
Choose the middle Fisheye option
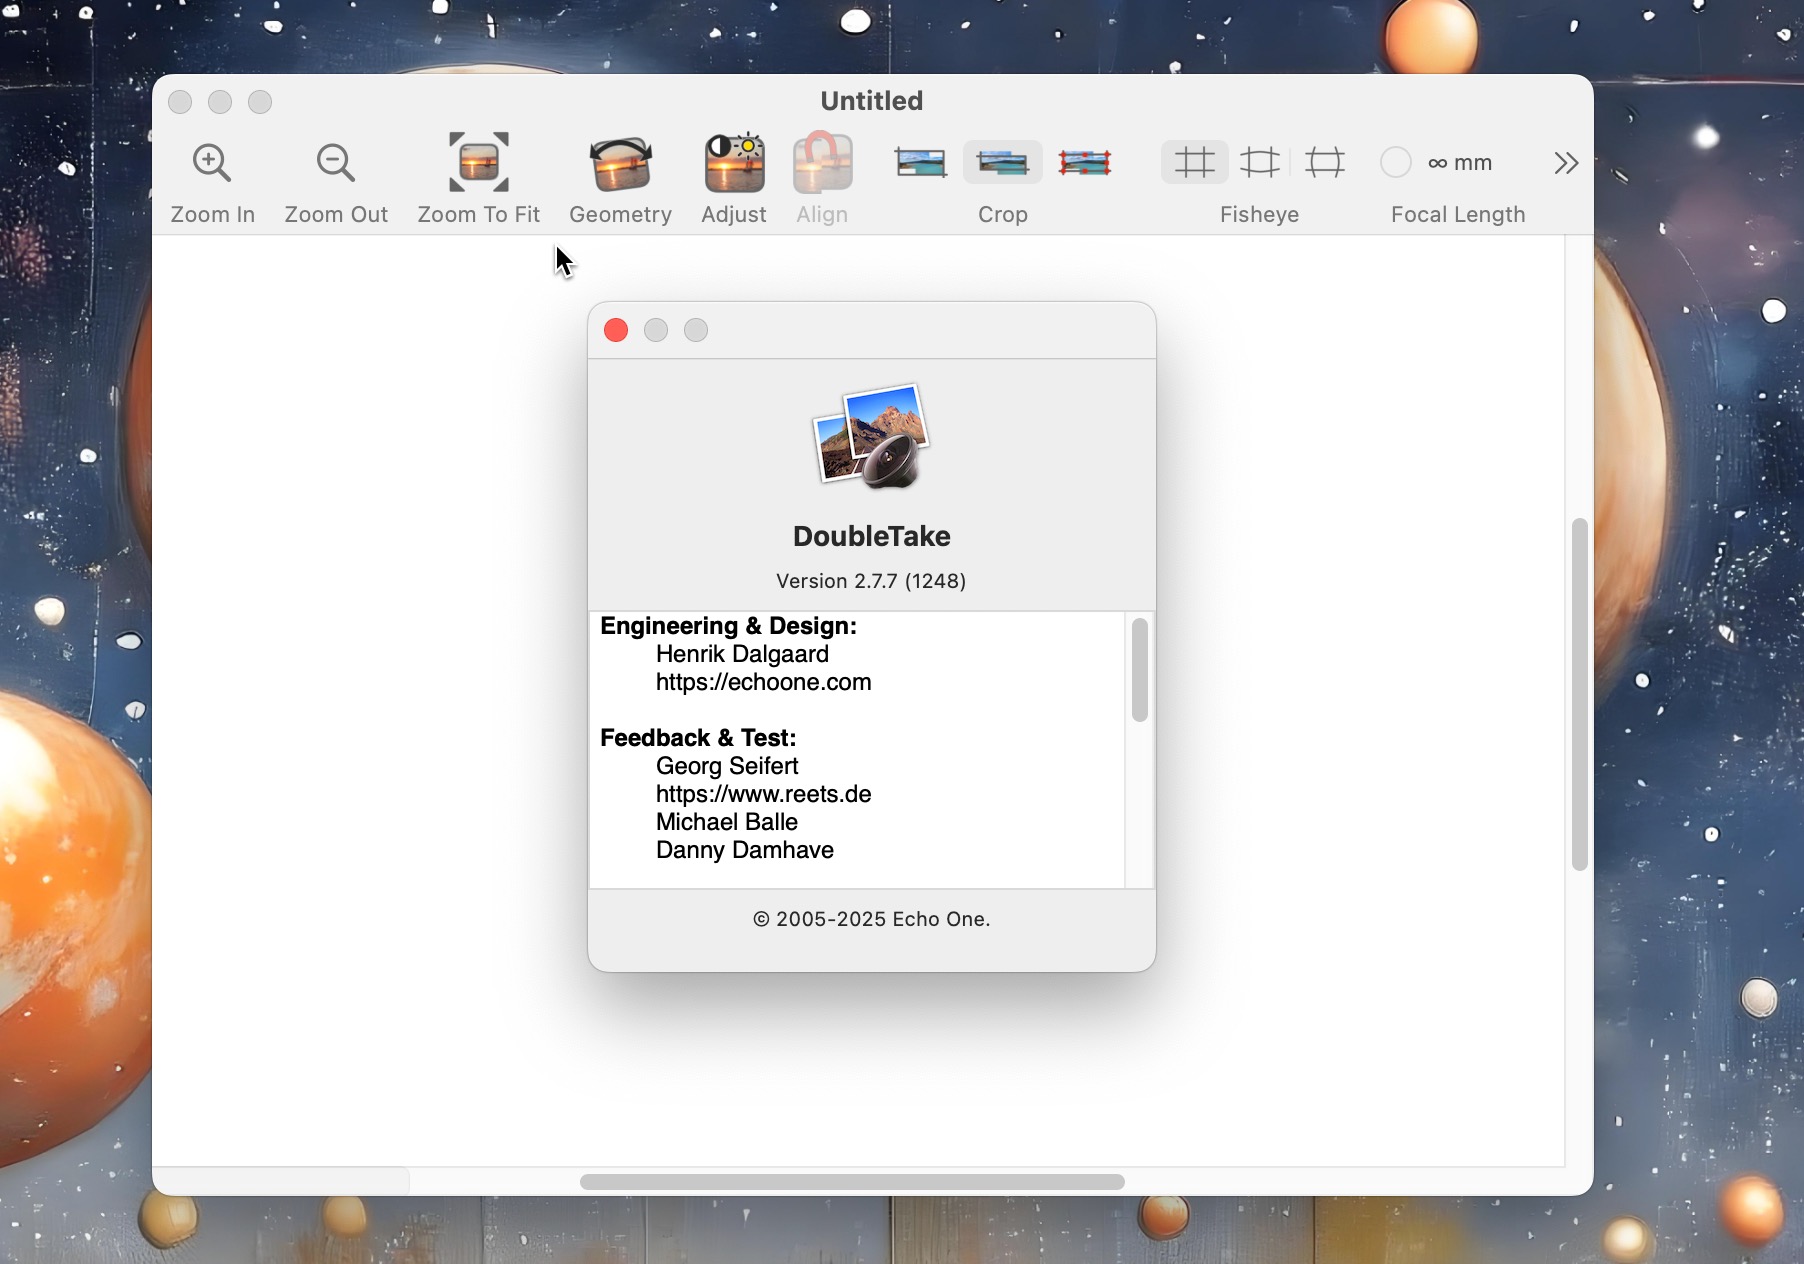click(1260, 162)
